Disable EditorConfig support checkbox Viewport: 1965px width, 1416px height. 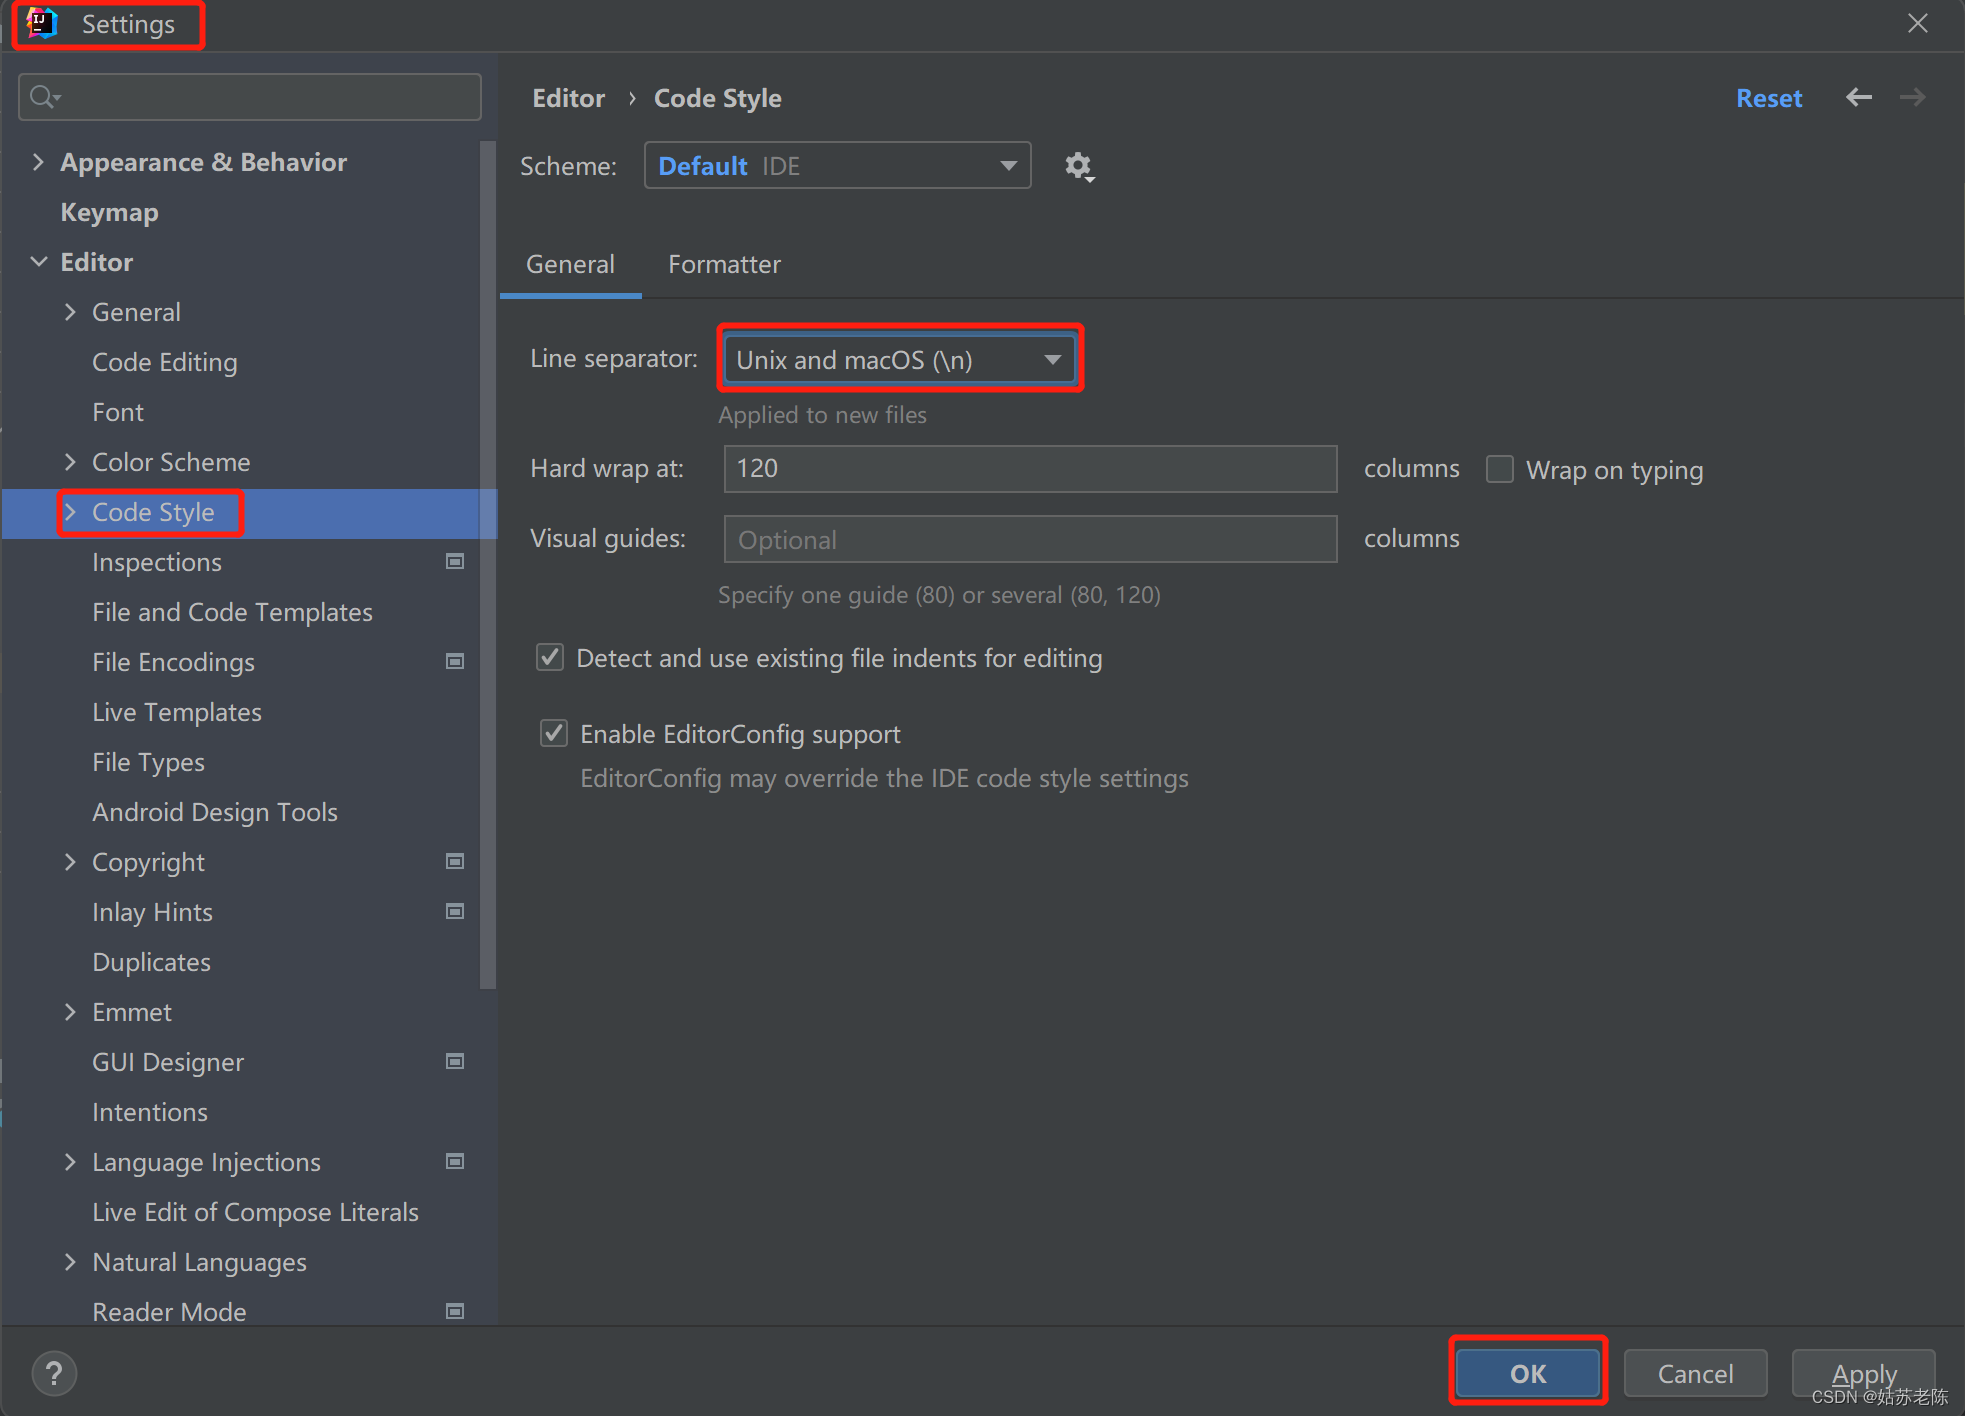tap(554, 733)
